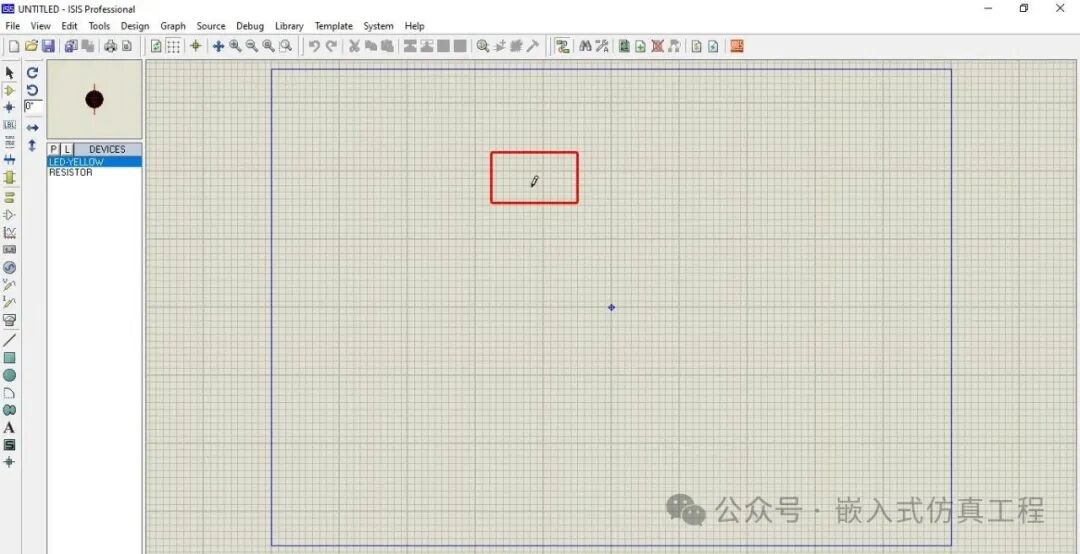1080x554 pixels.
Task: Redo the last undone action
Action: click(x=331, y=46)
